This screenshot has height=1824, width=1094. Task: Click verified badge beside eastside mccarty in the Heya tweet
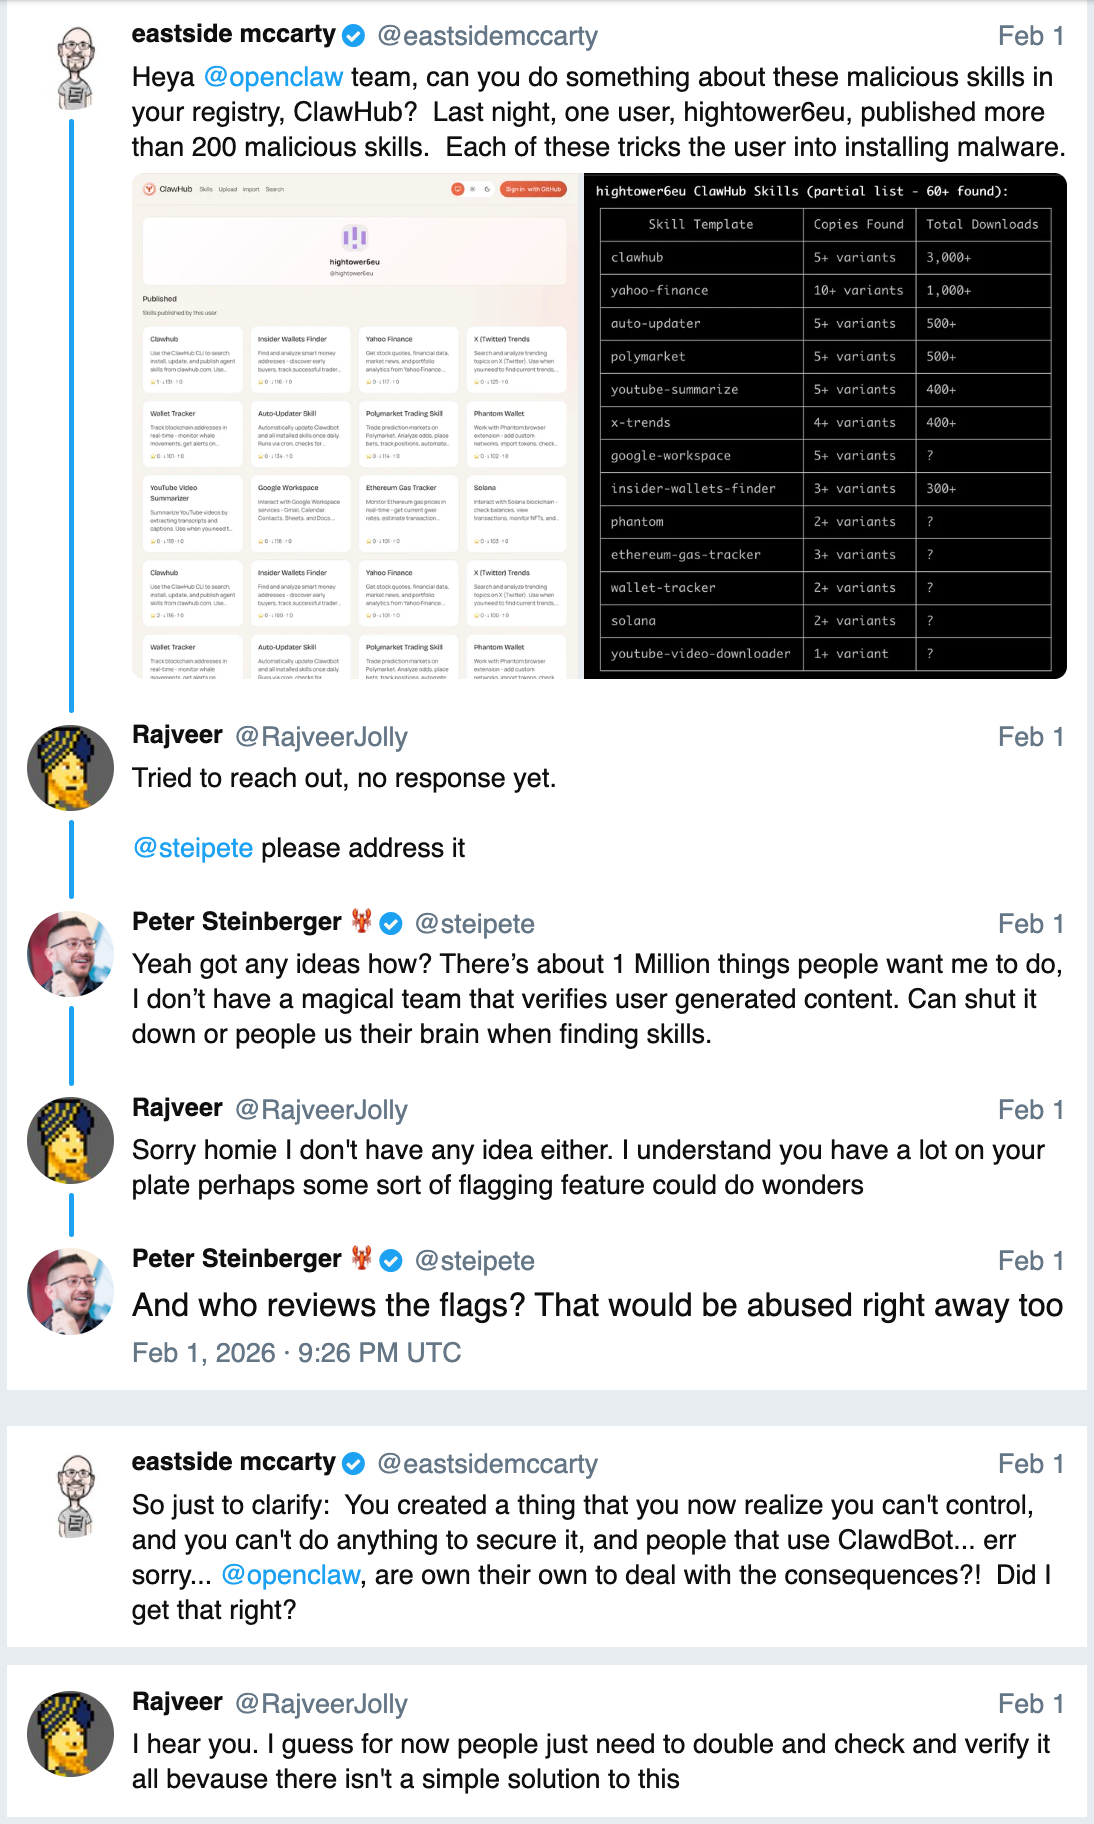tap(354, 36)
